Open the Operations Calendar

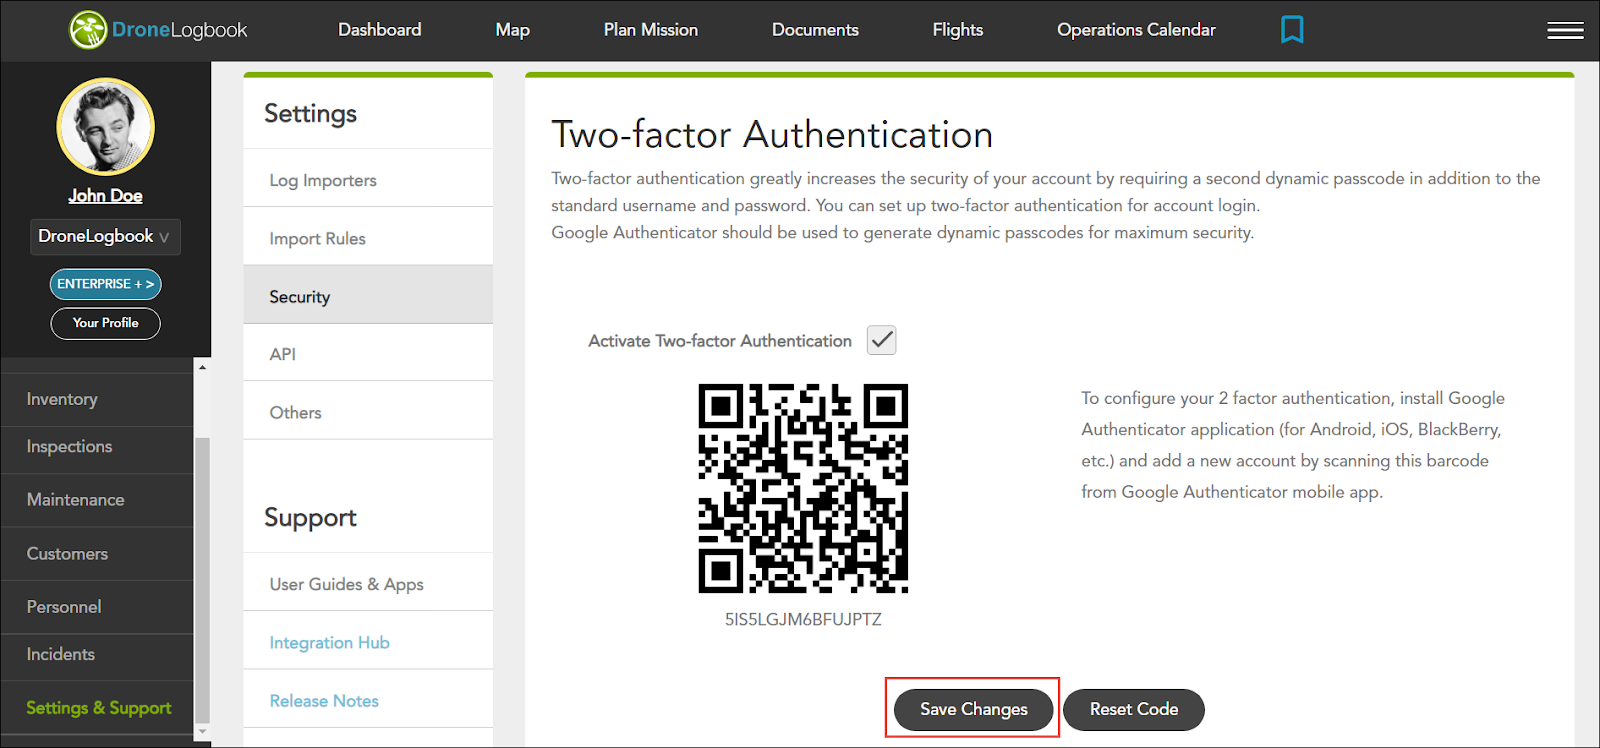coord(1137,30)
